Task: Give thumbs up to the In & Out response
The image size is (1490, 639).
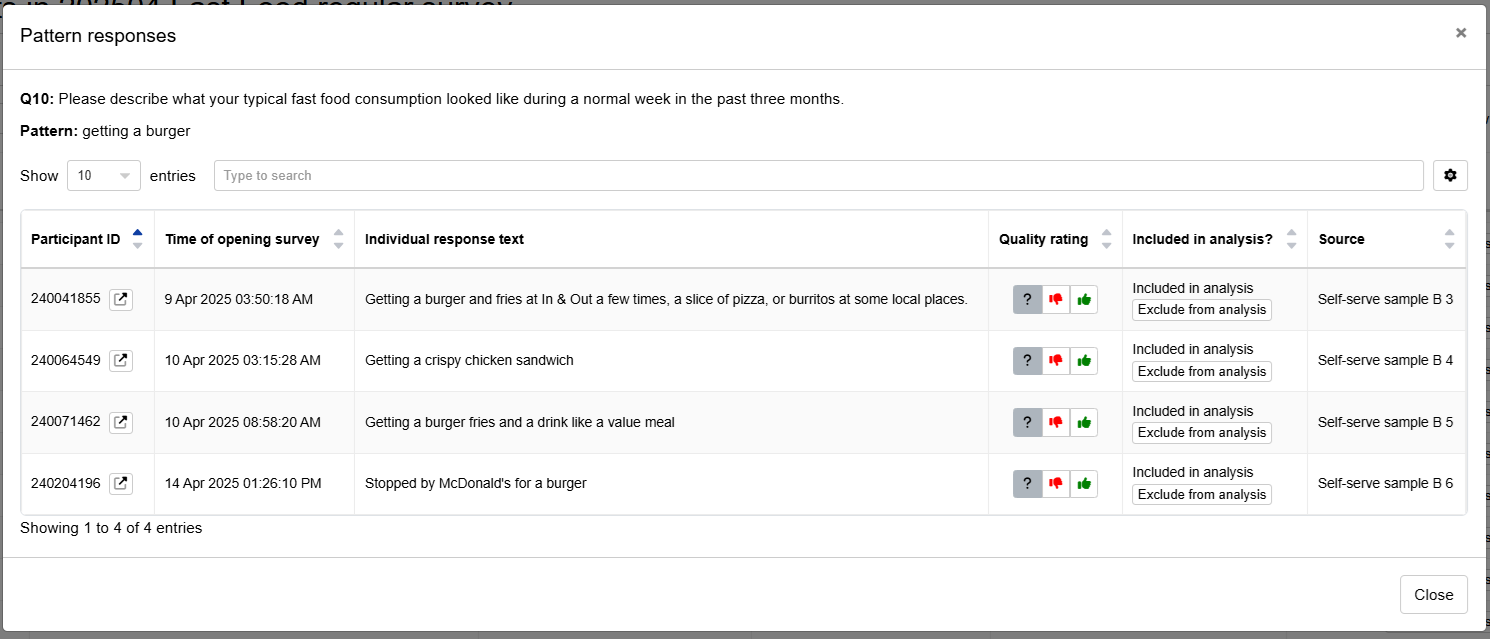Action: [1083, 299]
